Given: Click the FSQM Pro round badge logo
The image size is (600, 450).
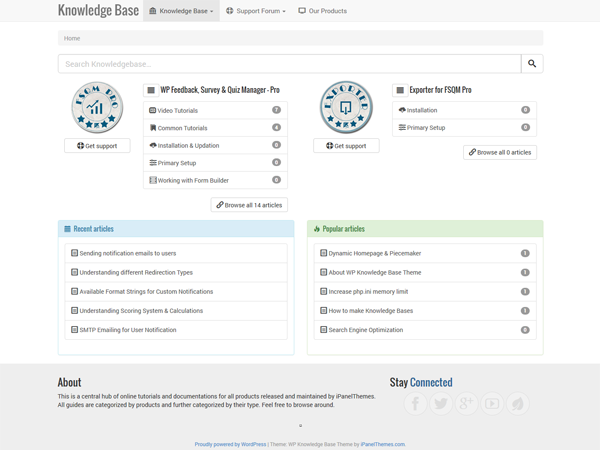Looking at the screenshot, I should 97,108.
